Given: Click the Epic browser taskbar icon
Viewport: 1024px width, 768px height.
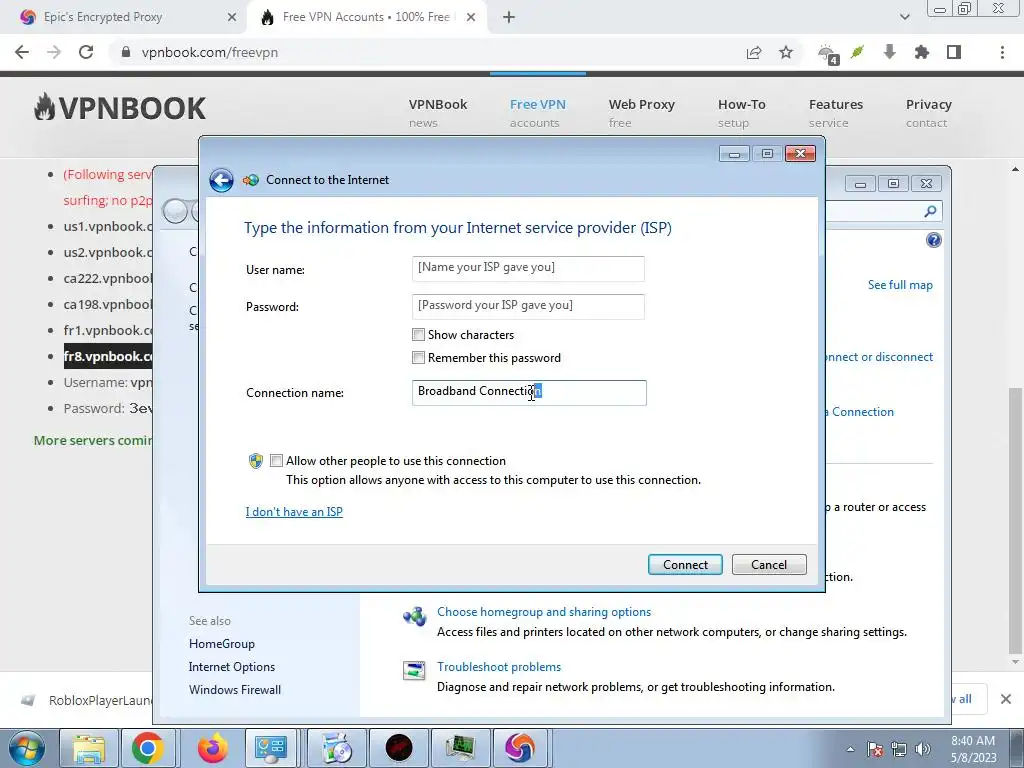Looking at the screenshot, I should 519,748.
